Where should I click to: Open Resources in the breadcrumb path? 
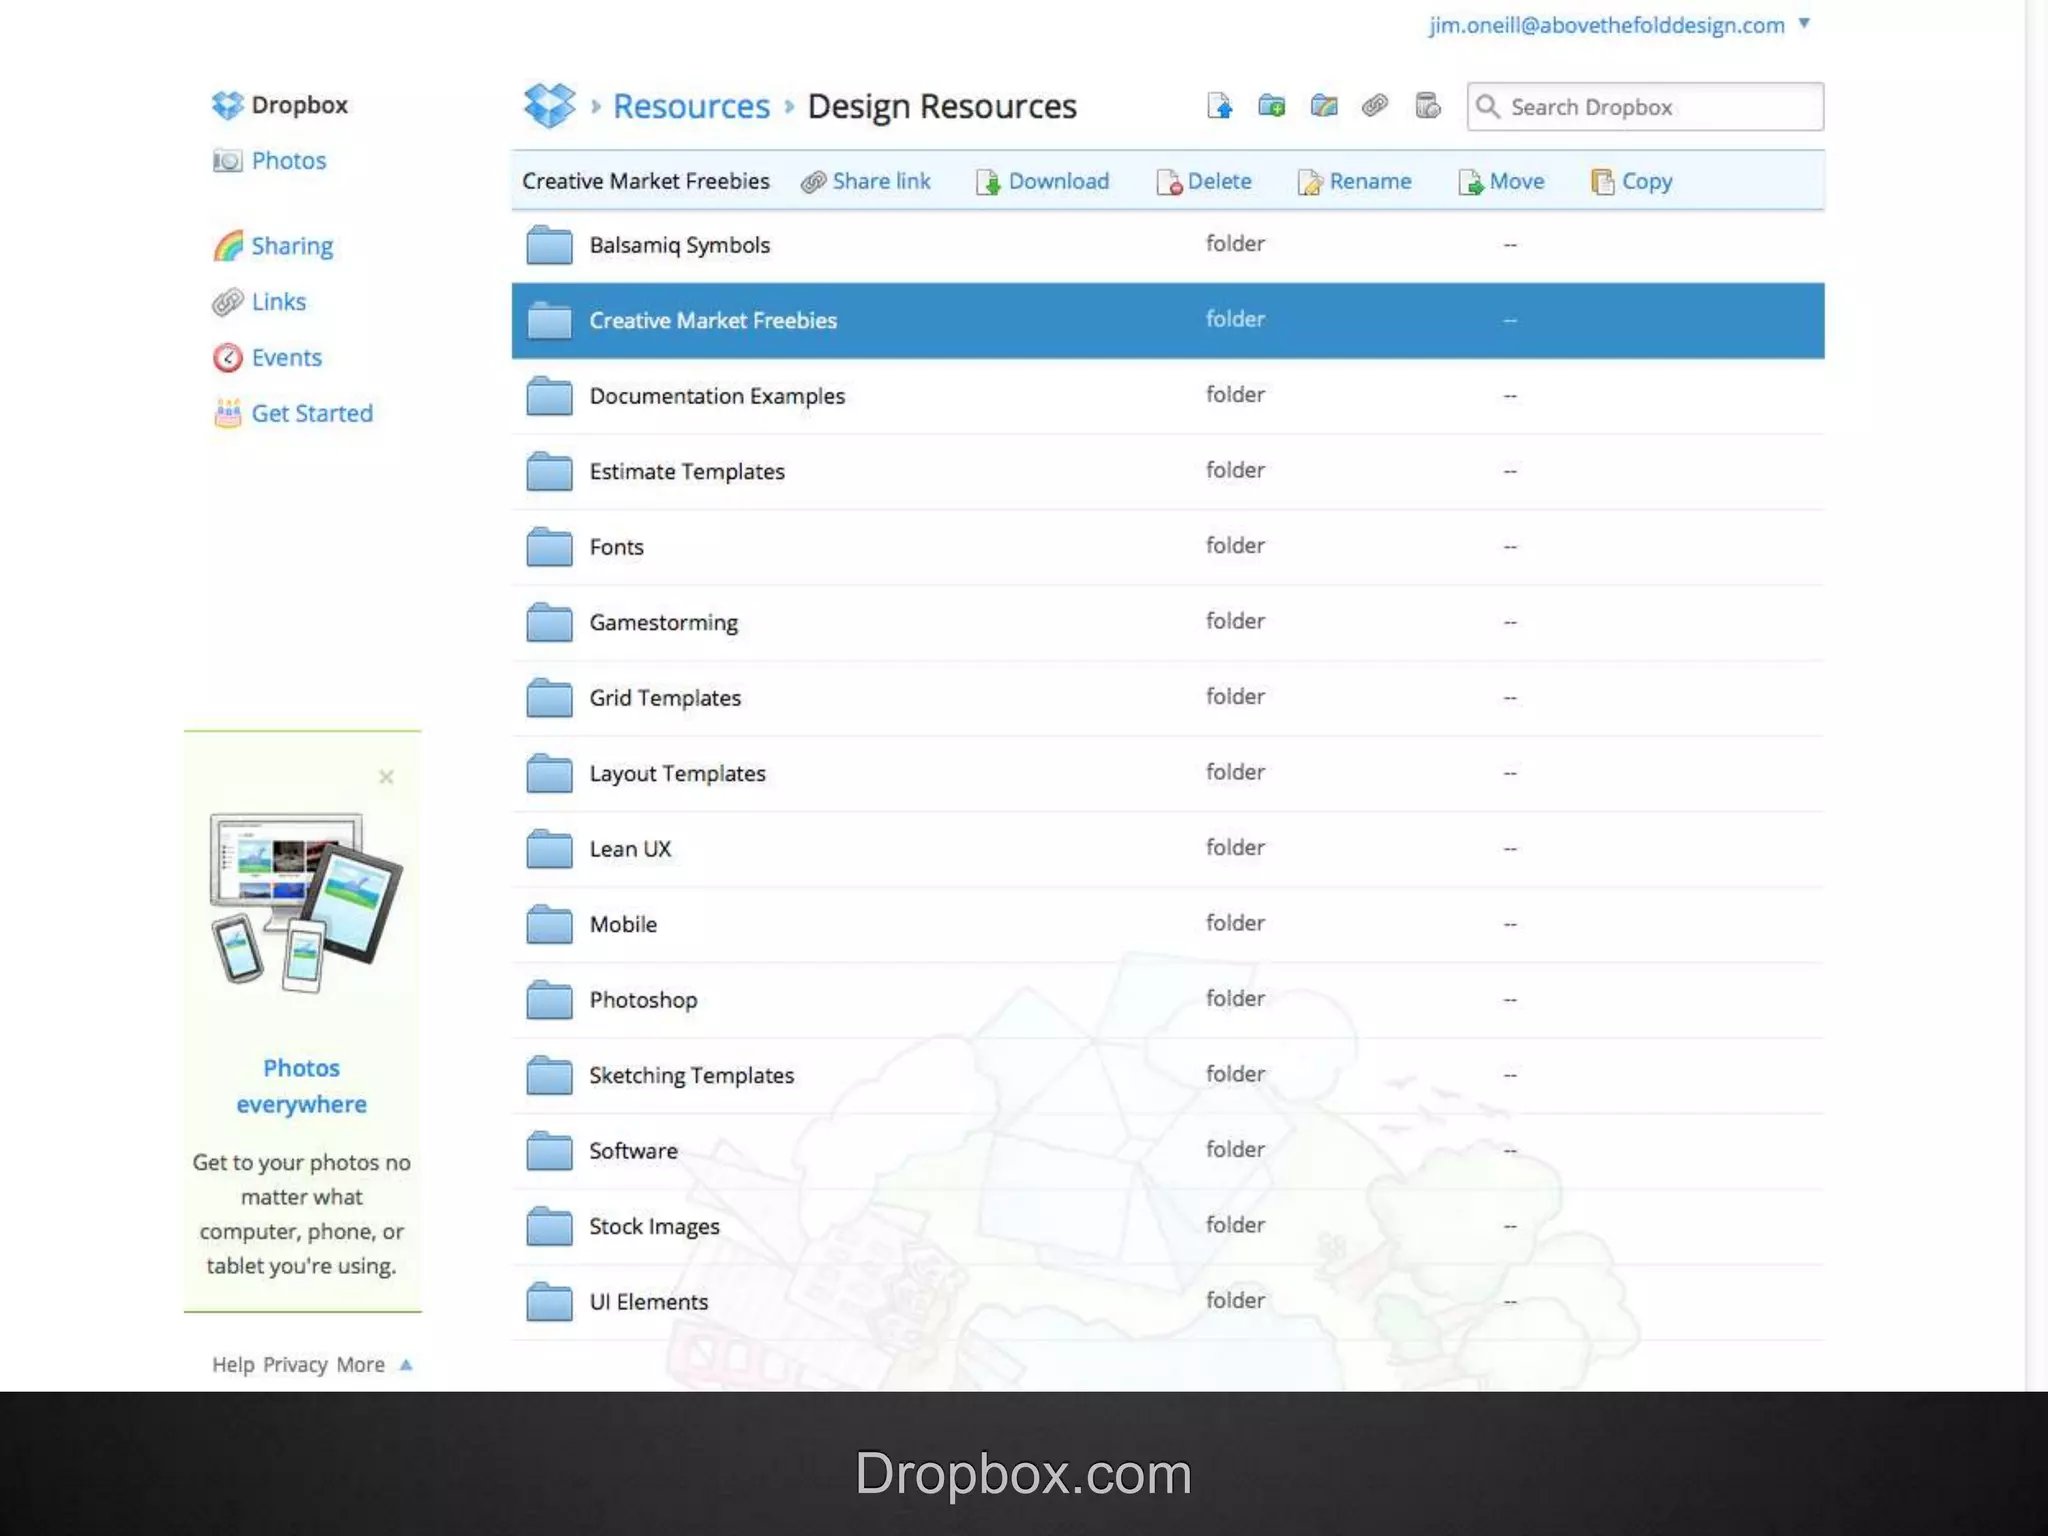691,106
